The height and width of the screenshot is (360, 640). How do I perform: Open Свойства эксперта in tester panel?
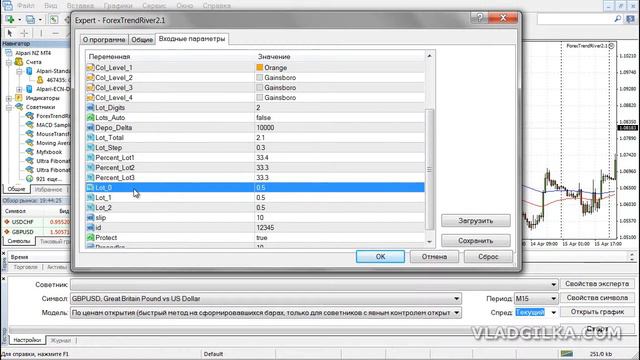point(597,284)
